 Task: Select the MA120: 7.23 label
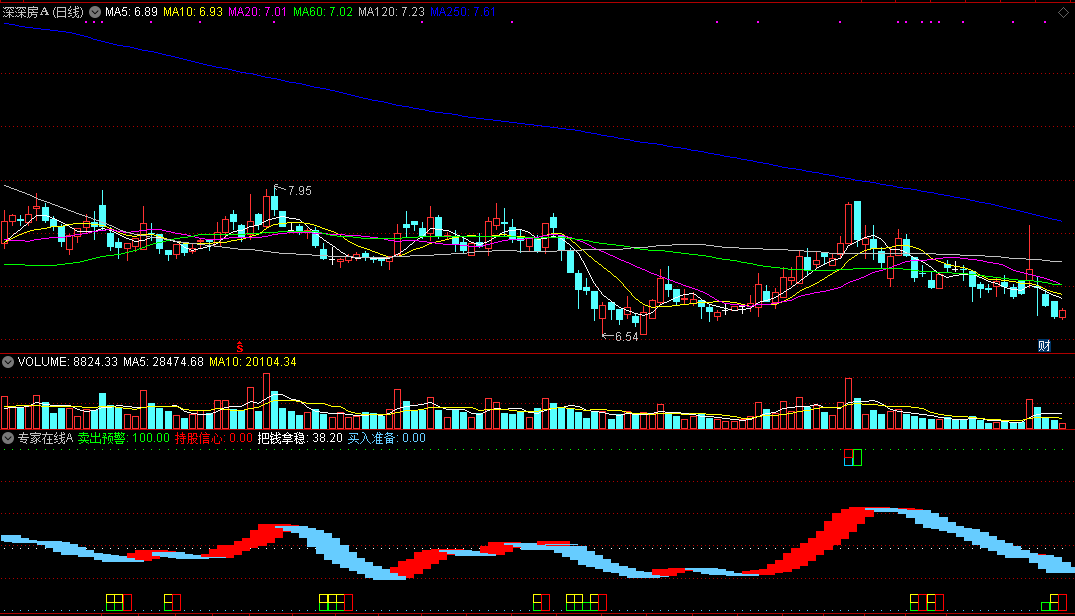click(391, 12)
